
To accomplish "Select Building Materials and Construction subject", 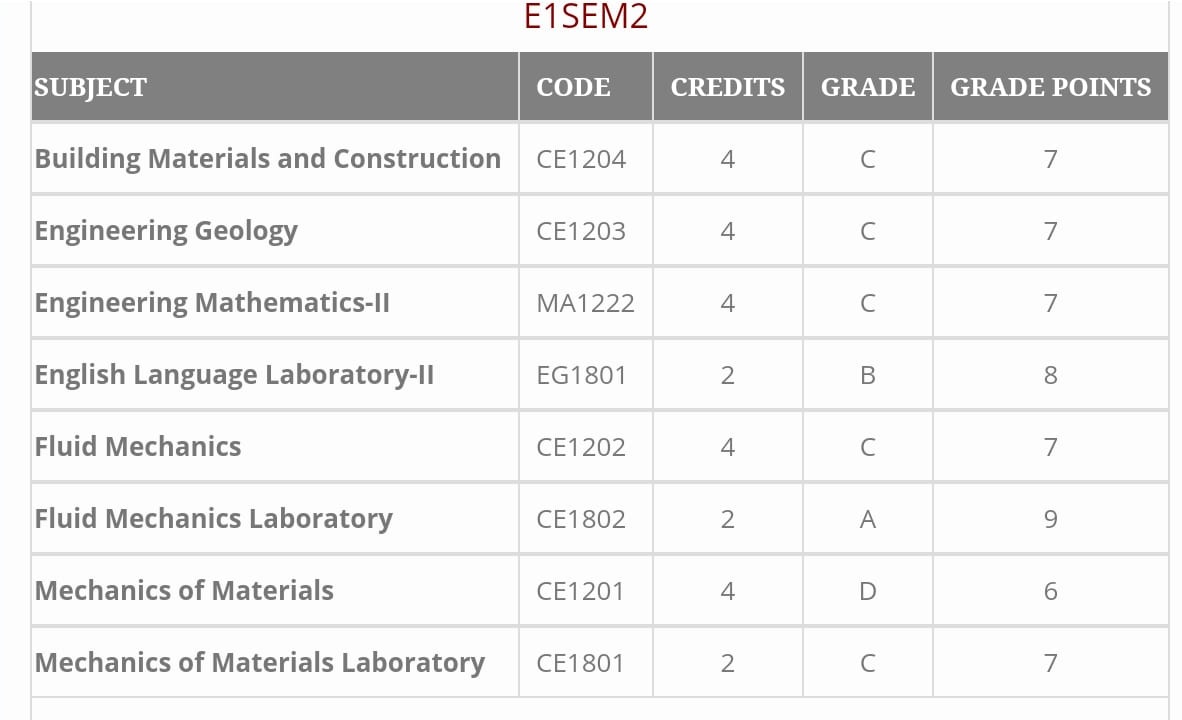I will [x=268, y=159].
